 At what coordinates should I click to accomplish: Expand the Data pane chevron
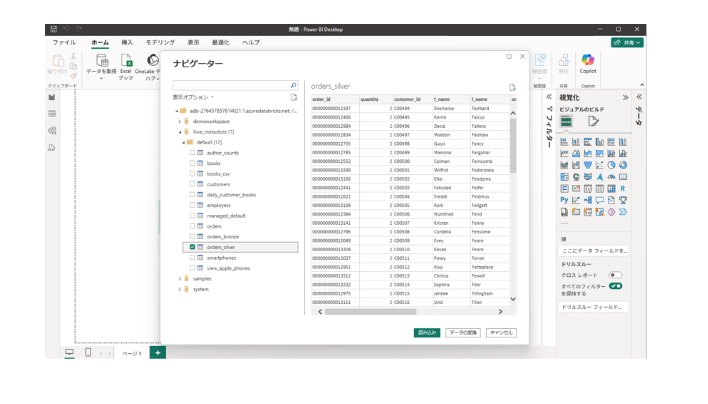click(639, 97)
